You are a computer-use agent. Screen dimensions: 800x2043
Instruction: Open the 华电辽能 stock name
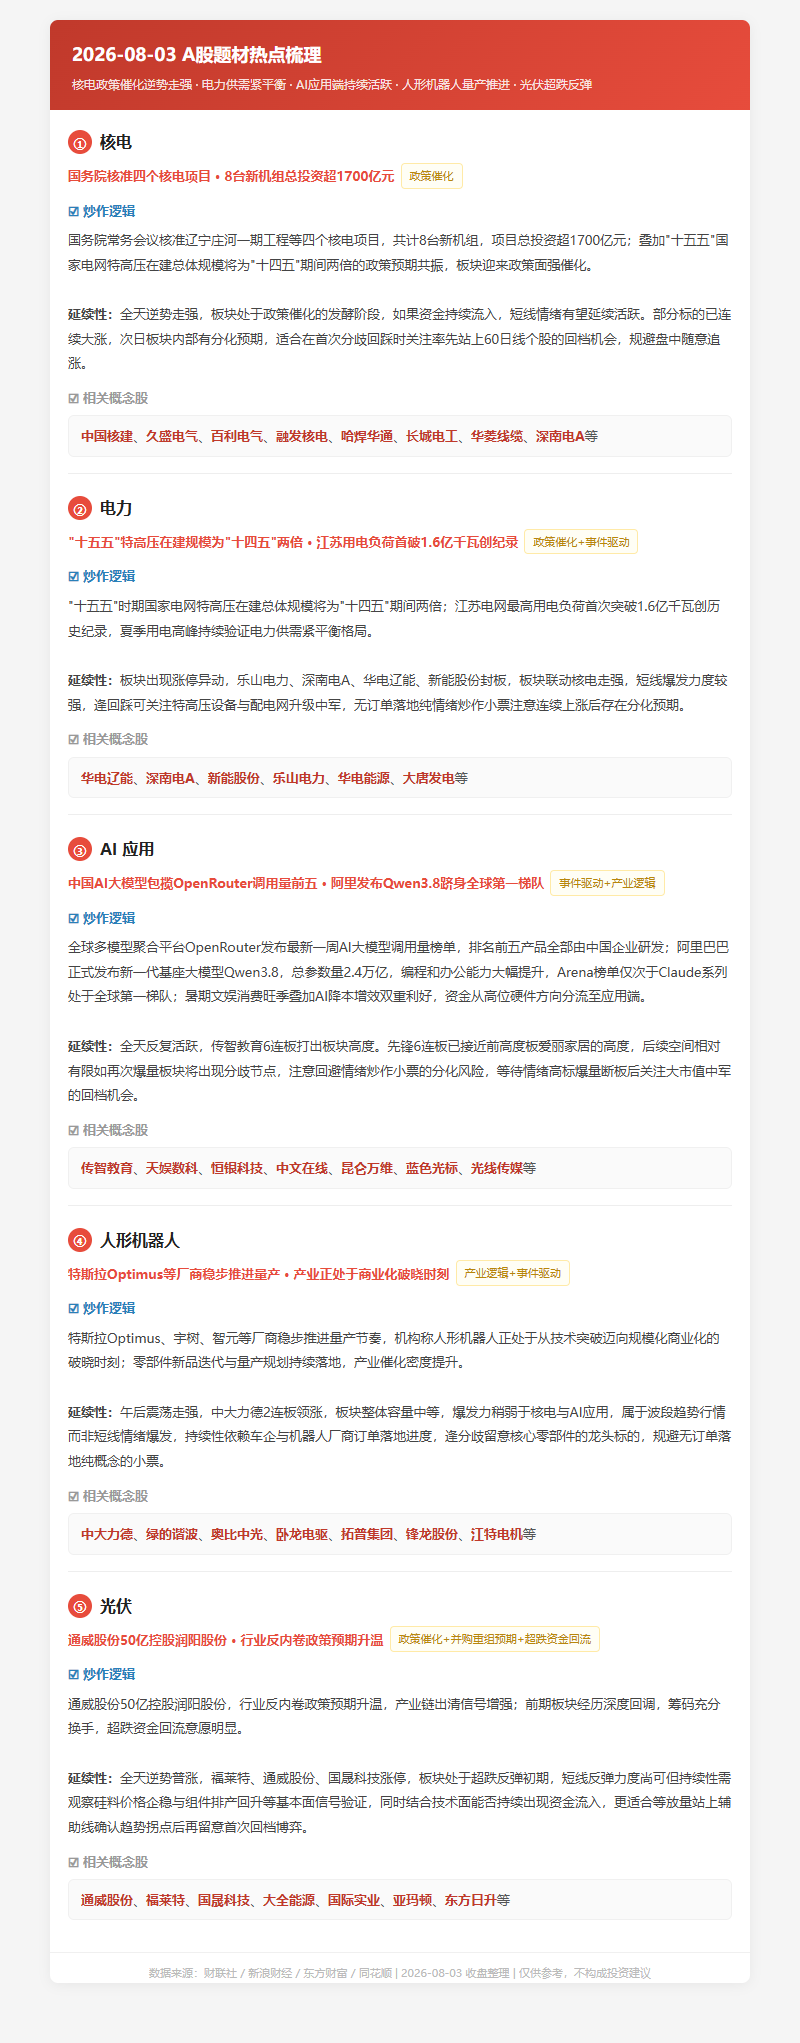pos(107,778)
